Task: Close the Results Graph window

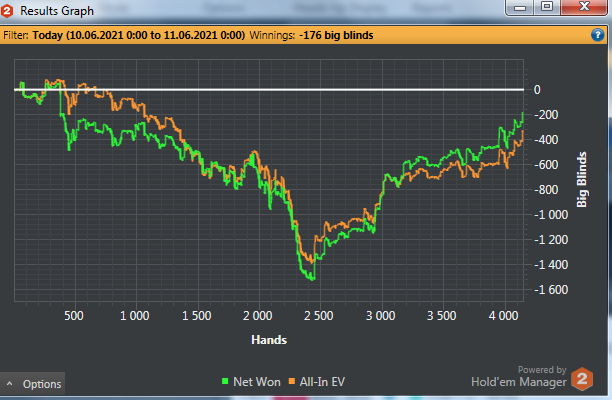Action: click(584, 7)
